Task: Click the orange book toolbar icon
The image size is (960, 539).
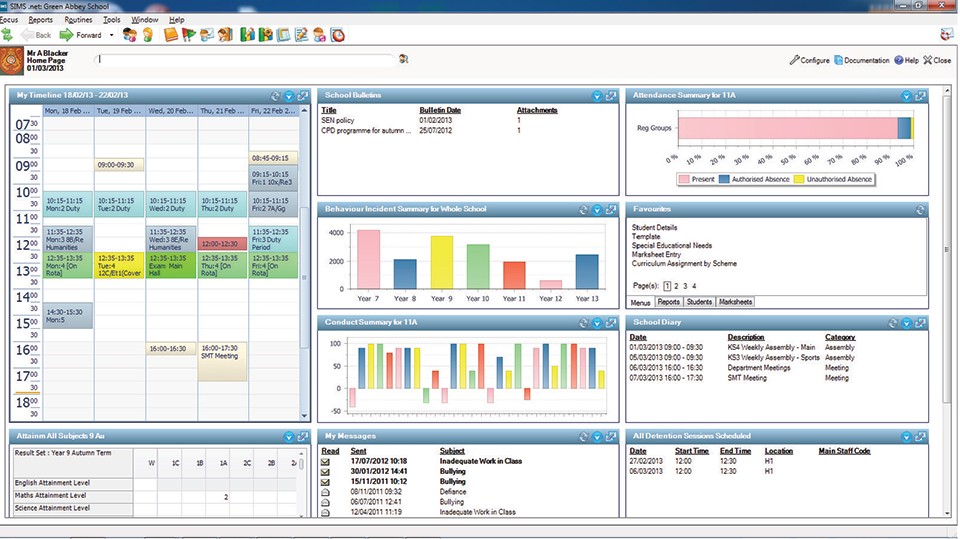Action: click(171, 35)
